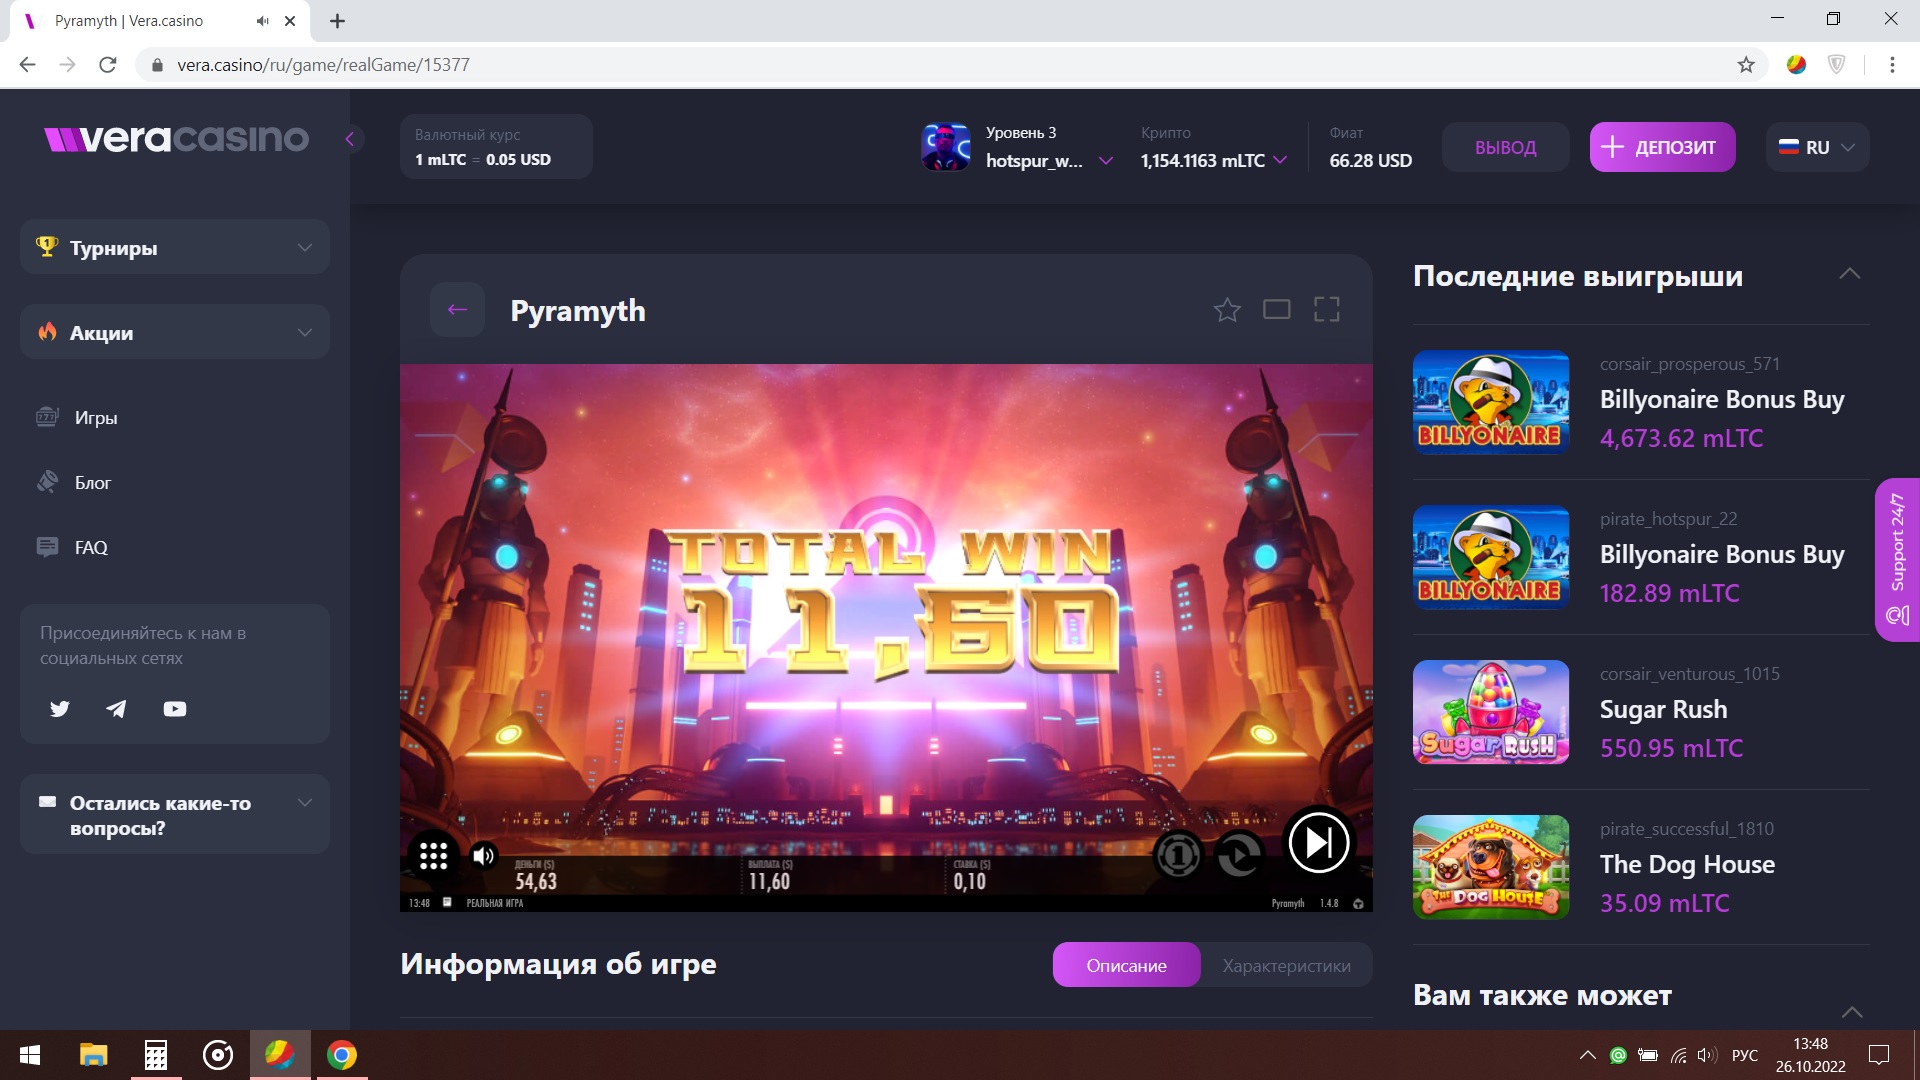Open Twitter social link
Image resolution: width=1920 pixels, height=1080 pixels.
pos(60,709)
